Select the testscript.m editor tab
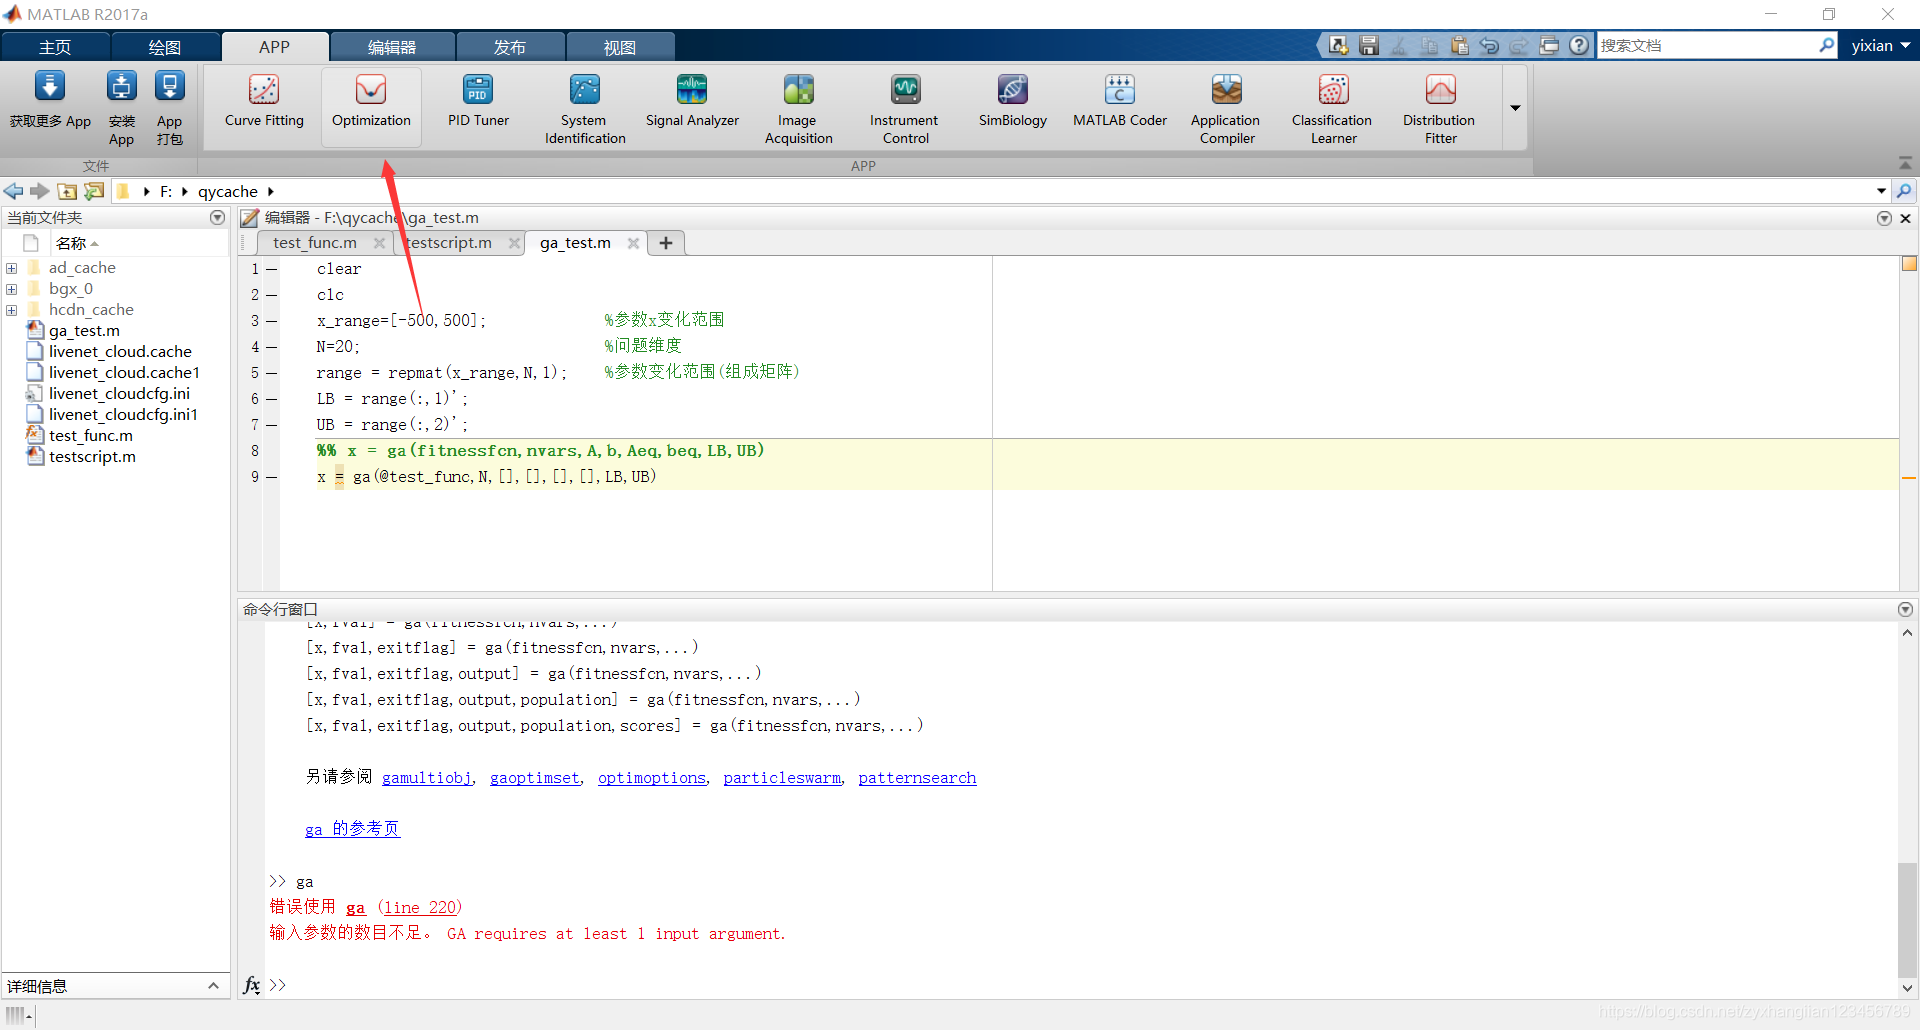This screenshot has height=1030, width=1920. [450, 243]
